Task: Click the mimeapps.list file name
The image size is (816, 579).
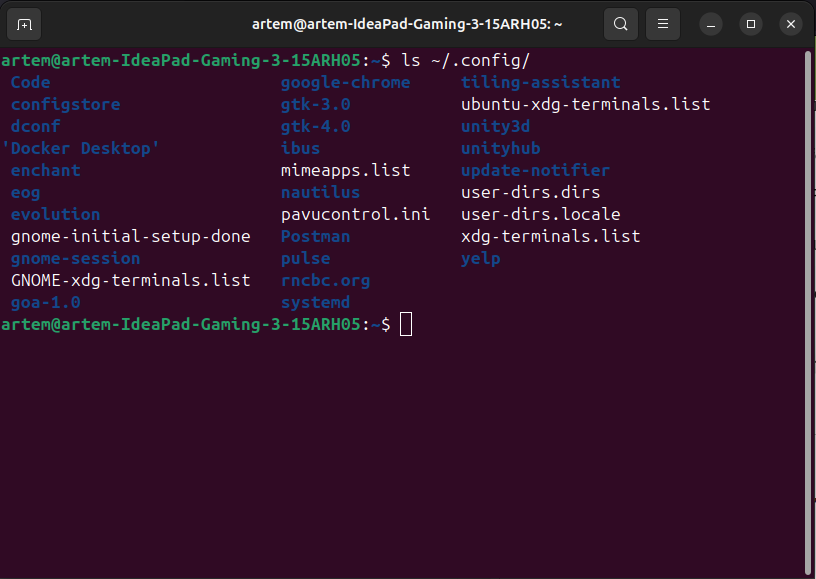Action: (x=345, y=170)
